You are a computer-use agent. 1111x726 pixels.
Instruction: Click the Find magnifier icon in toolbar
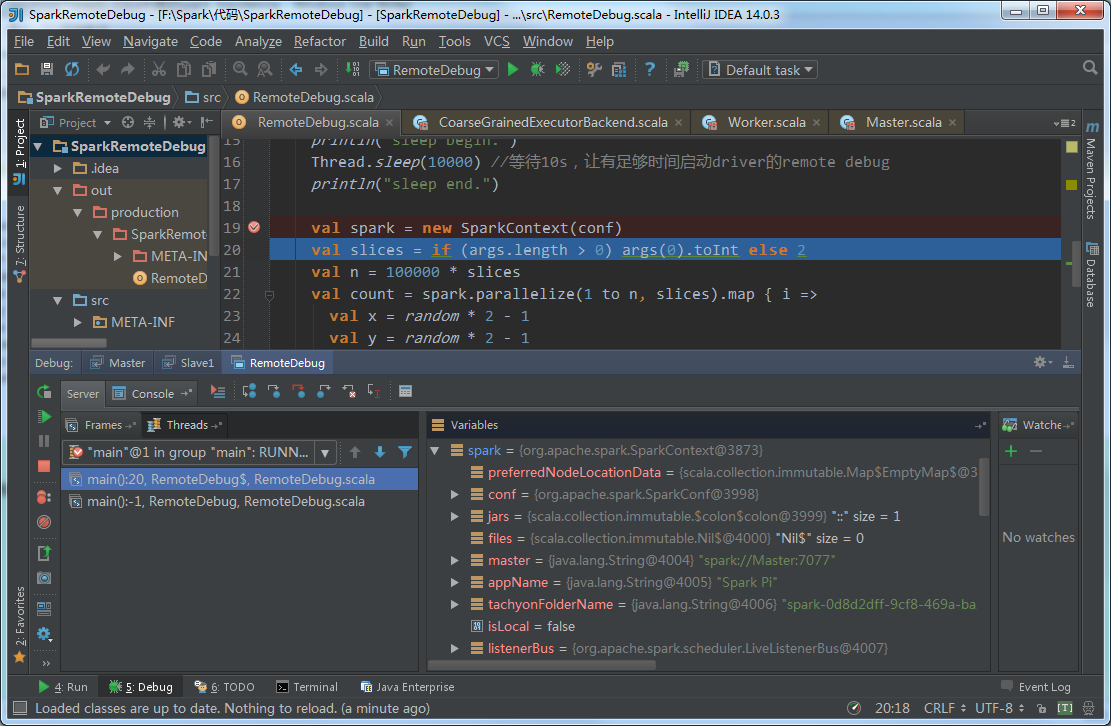240,69
